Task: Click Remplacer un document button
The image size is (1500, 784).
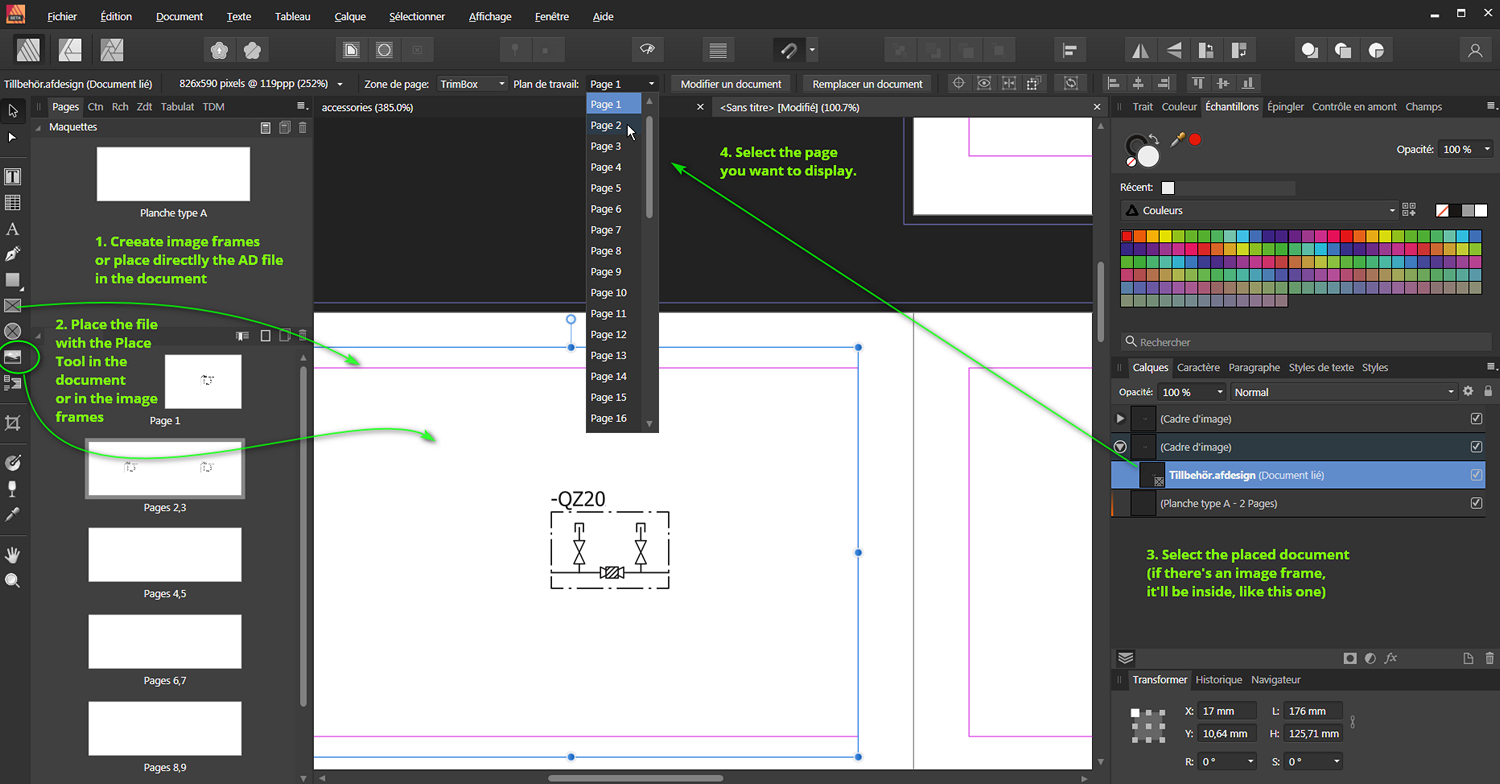Action: click(867, 84)
